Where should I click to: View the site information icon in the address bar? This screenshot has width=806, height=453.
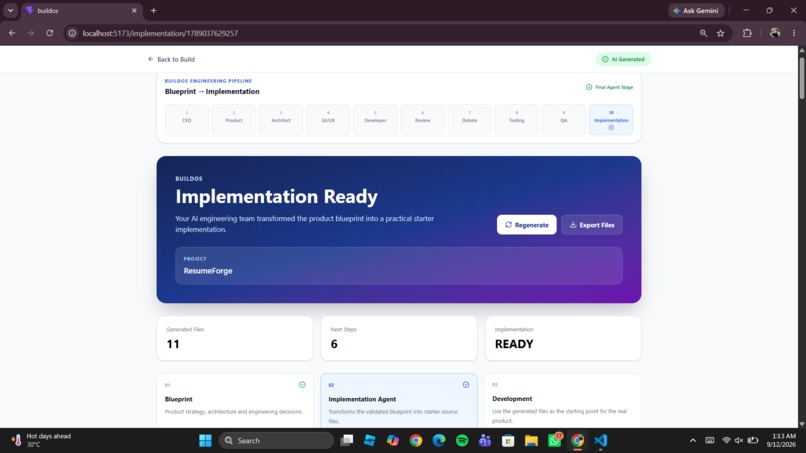pyautogui.click(x=72, y=33)
